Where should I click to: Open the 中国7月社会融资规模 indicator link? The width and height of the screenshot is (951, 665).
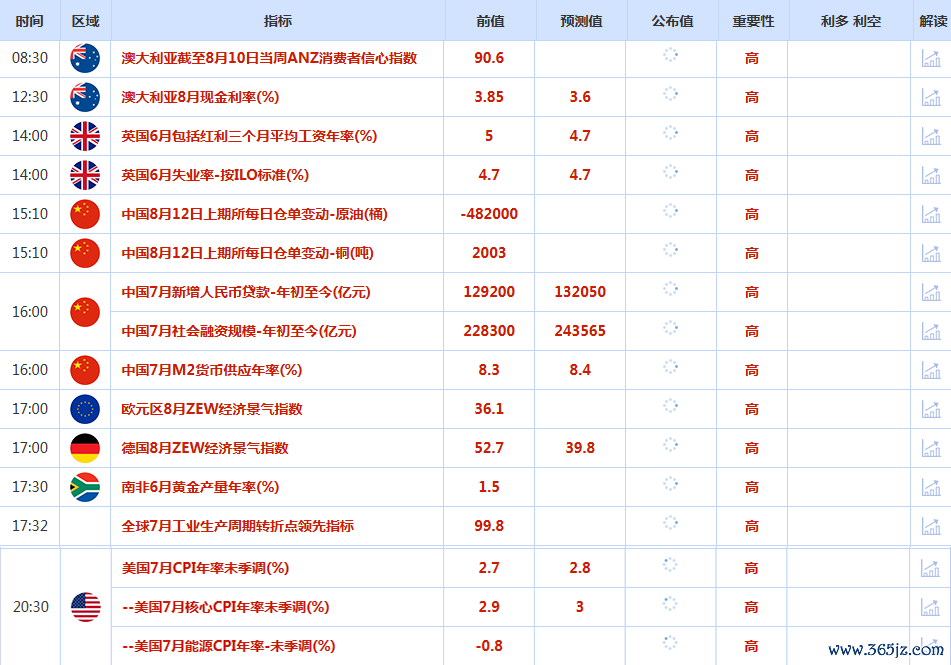pos(239,331)
